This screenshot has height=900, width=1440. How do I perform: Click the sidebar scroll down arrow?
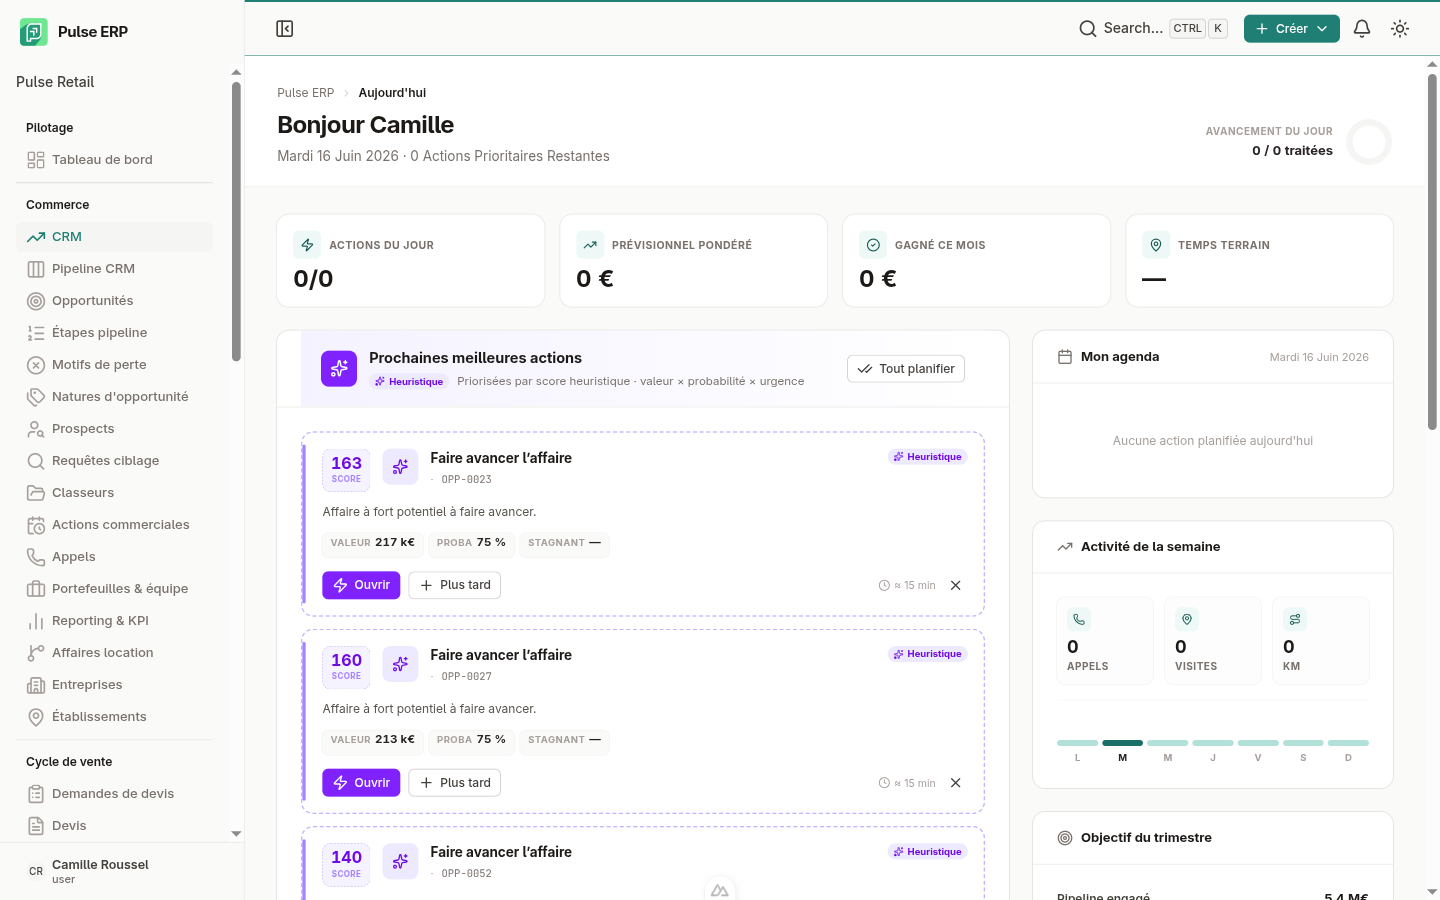[x=236, y=833]
